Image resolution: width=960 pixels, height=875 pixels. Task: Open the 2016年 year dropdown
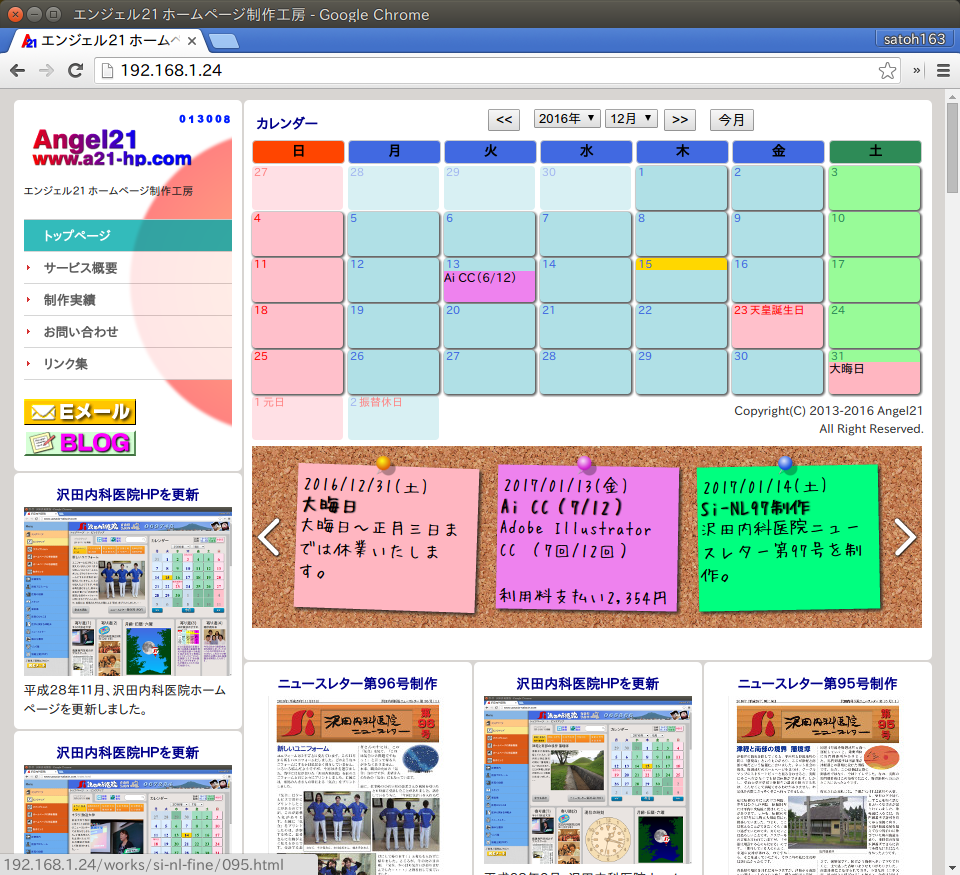tap(567, 118)
